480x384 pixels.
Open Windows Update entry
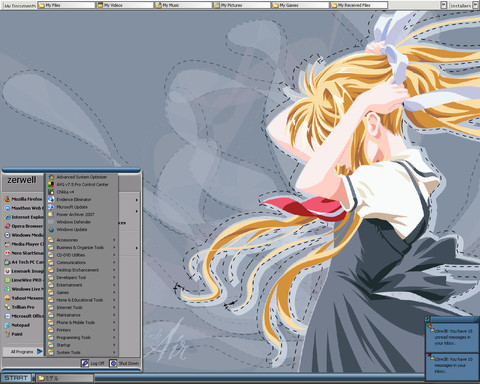coord(82,230)
